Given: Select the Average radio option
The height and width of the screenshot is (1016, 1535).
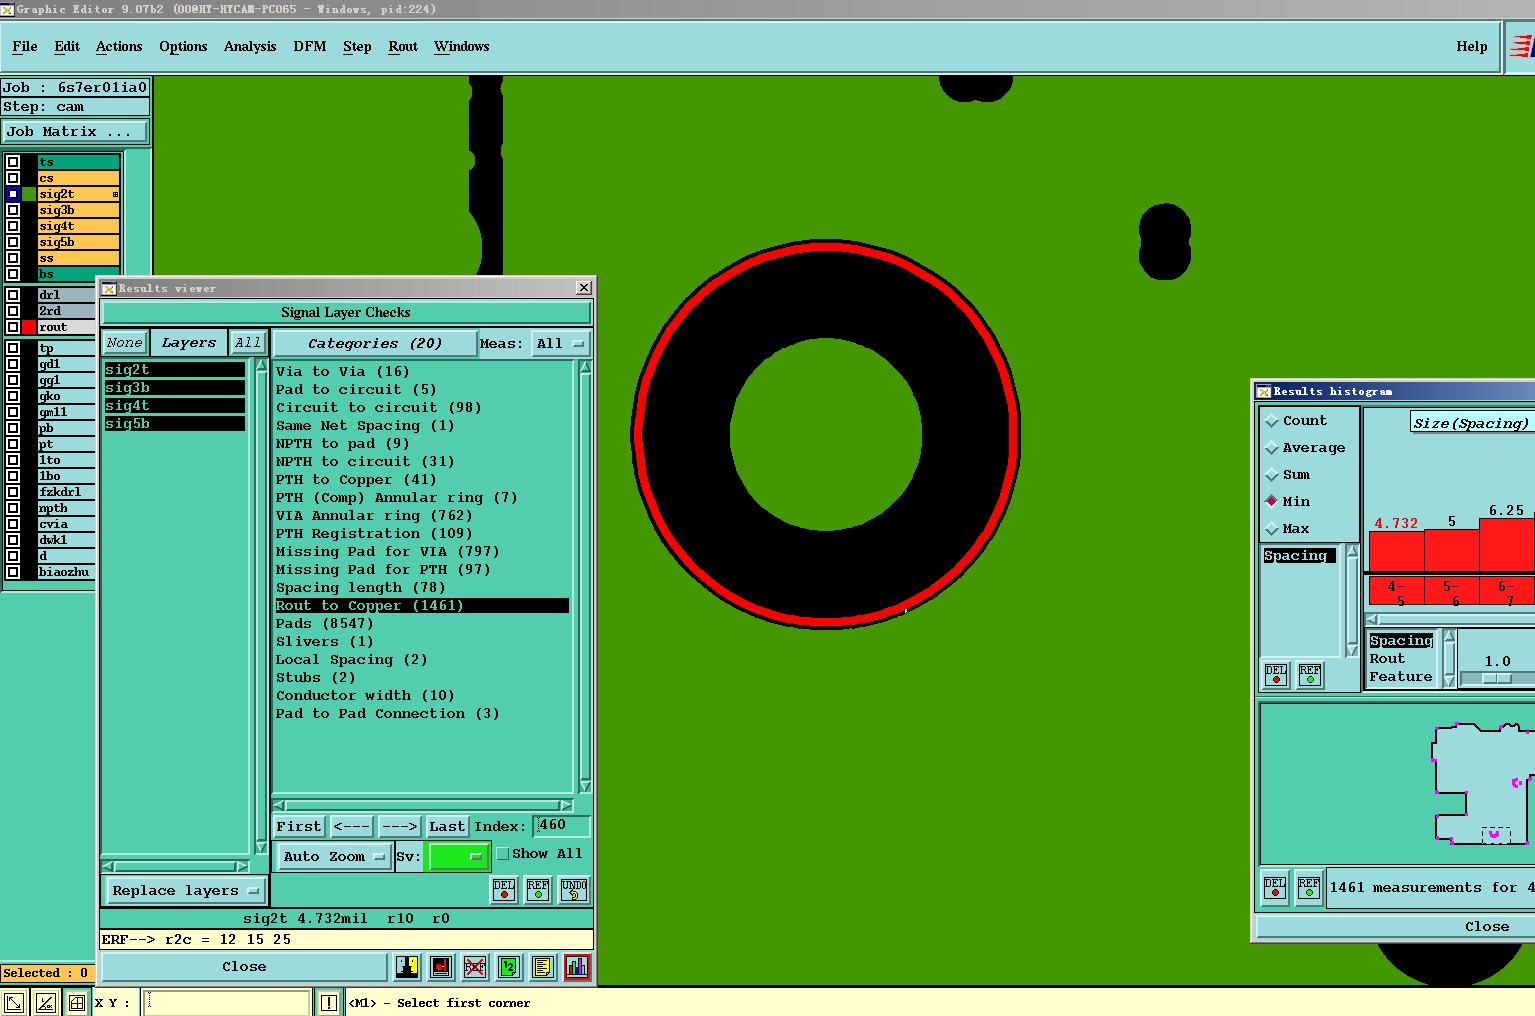Looking at the screenshot, I should click(x=1272, y=448).
